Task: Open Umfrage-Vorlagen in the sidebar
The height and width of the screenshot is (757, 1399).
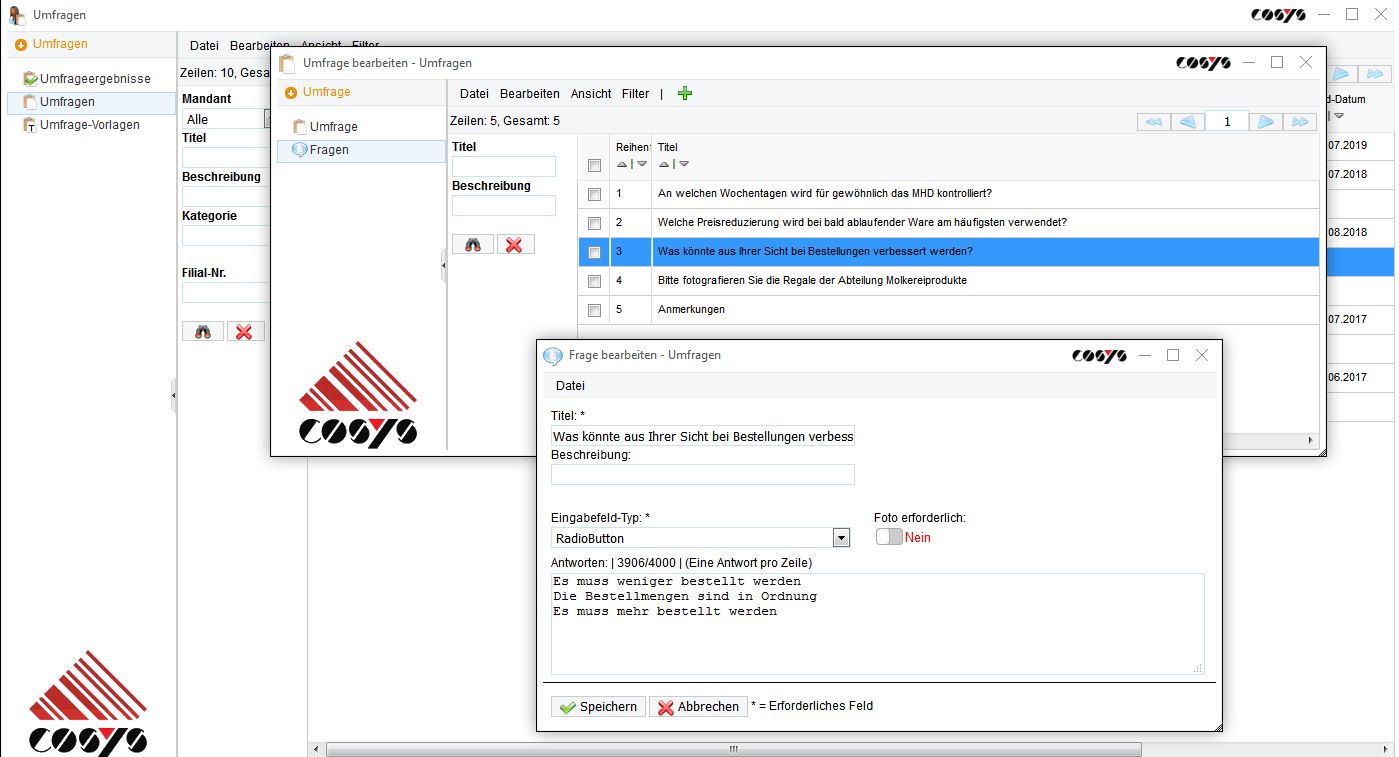Action: pyautogui.click(x=89, y=125)
